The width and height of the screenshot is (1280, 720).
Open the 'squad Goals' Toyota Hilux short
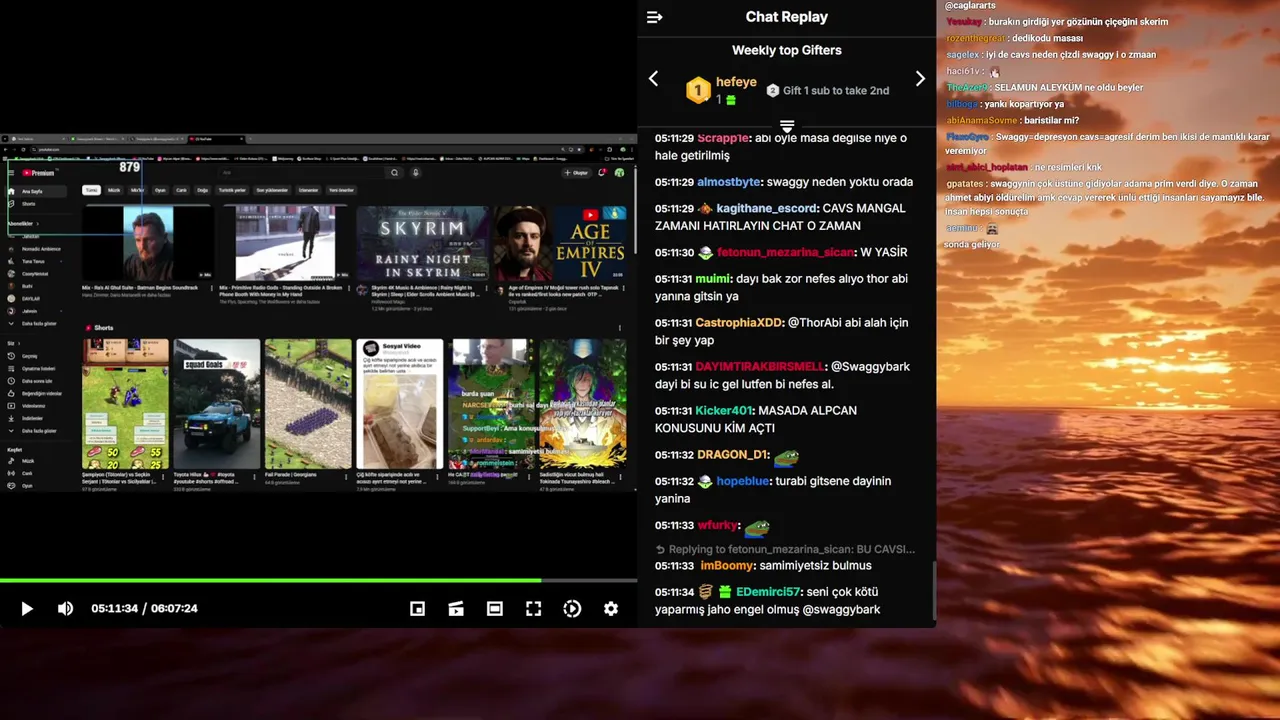coord(217,404)
